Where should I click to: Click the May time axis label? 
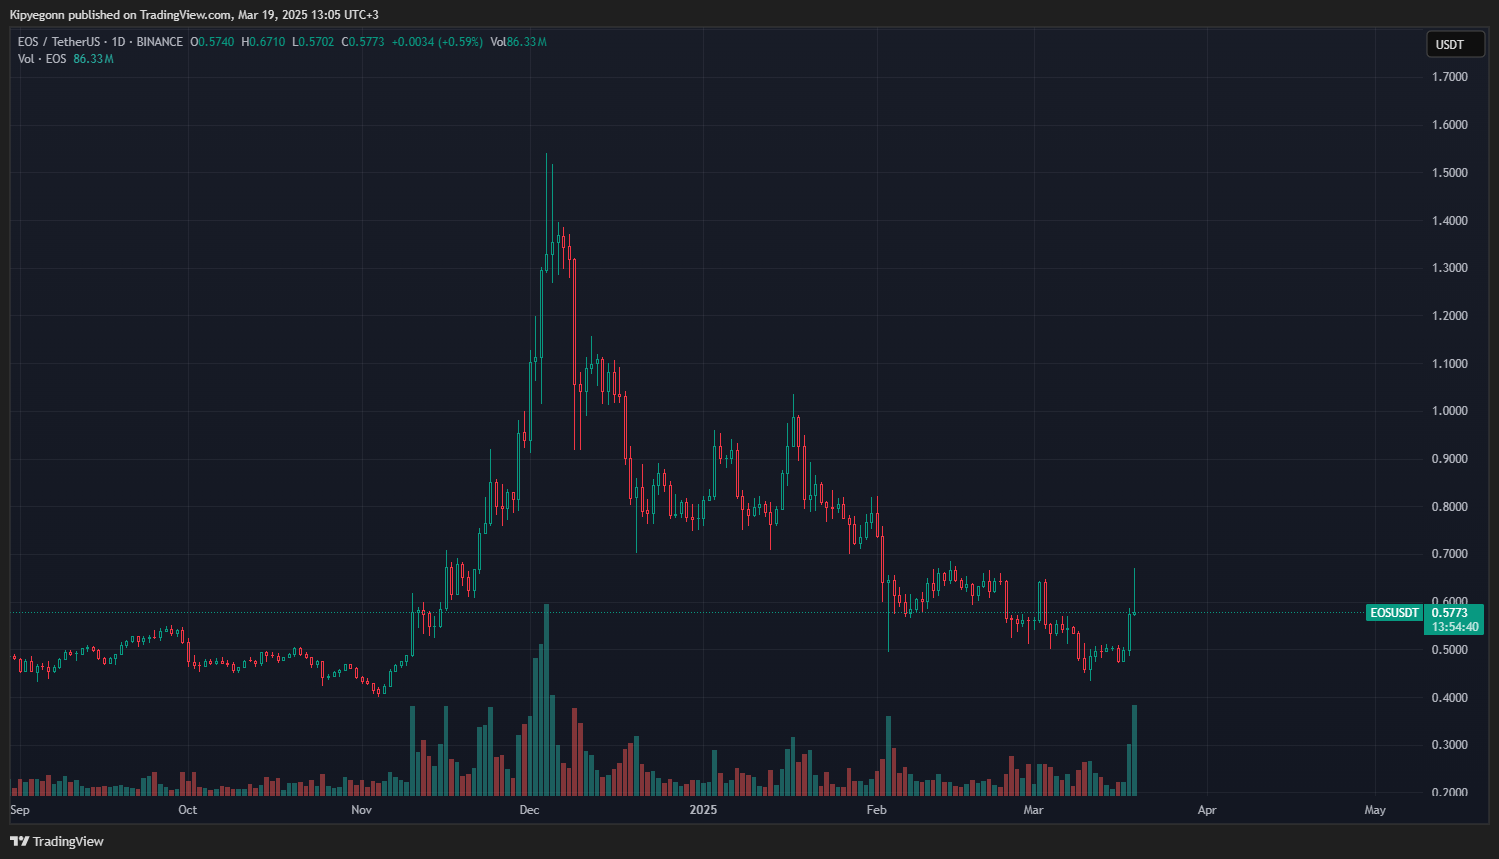click(1375, 810)
